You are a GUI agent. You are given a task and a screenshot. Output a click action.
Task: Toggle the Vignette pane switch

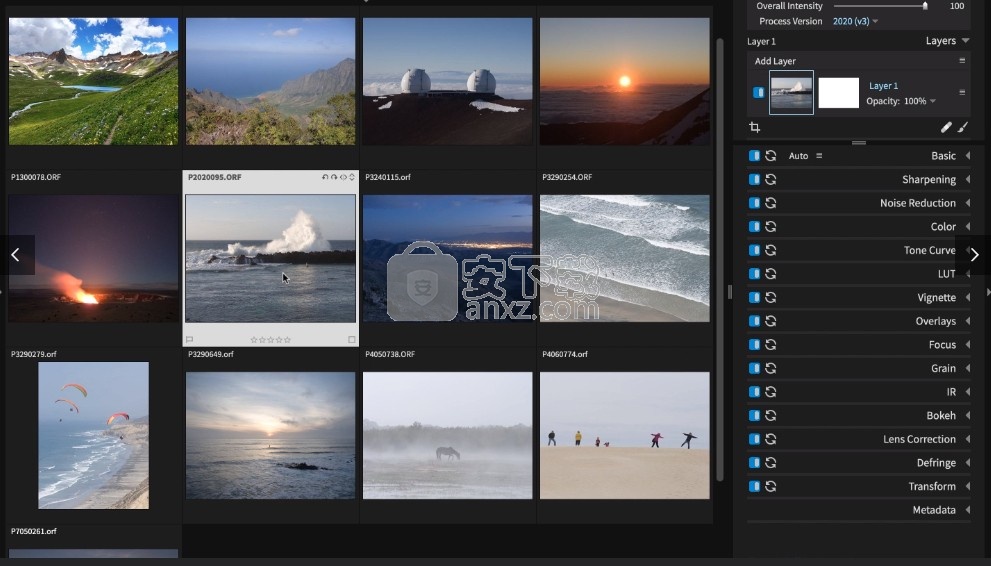click(x=754, y=298)
